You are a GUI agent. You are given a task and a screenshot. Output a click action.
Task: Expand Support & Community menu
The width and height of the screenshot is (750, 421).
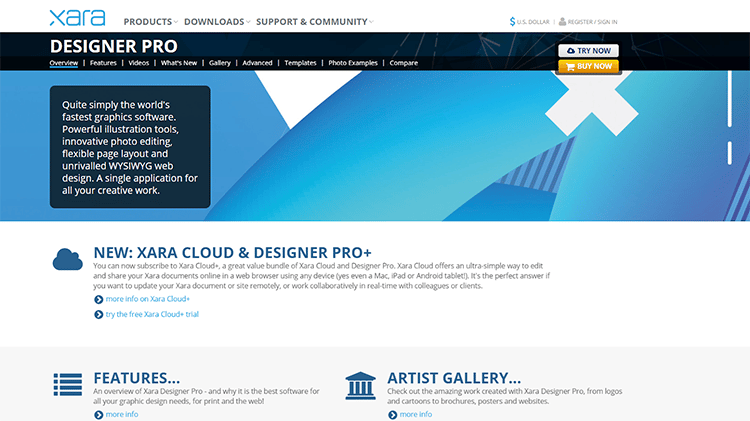tap(314, 21)
